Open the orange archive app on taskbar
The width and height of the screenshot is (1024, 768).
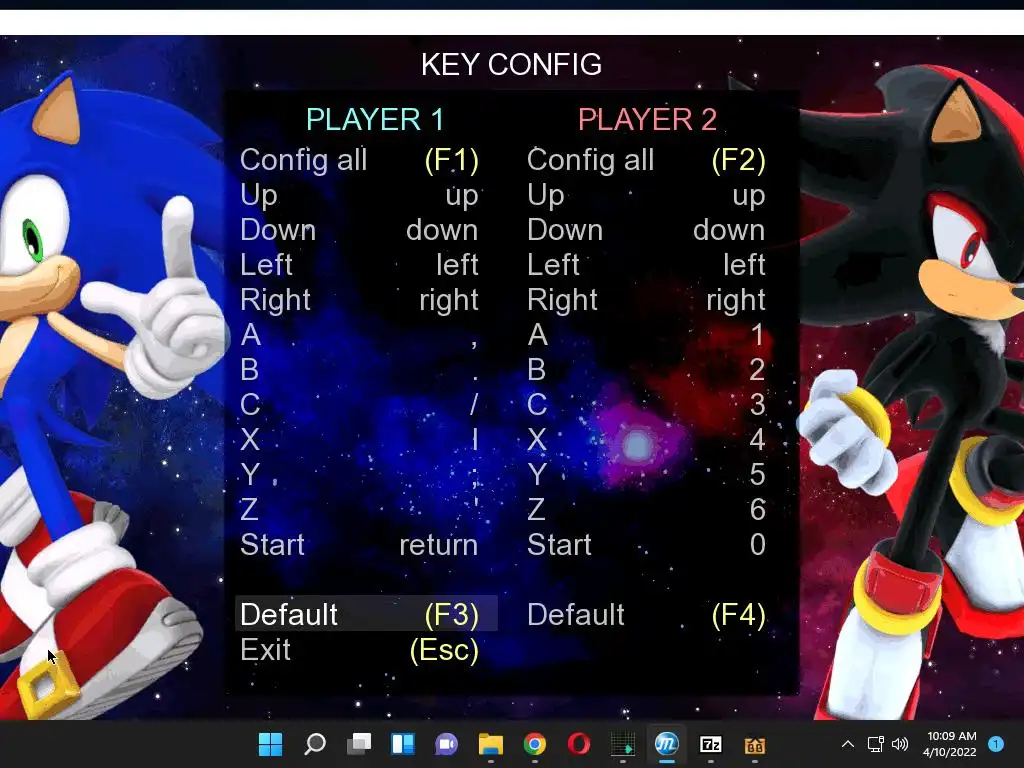point(754,744)
